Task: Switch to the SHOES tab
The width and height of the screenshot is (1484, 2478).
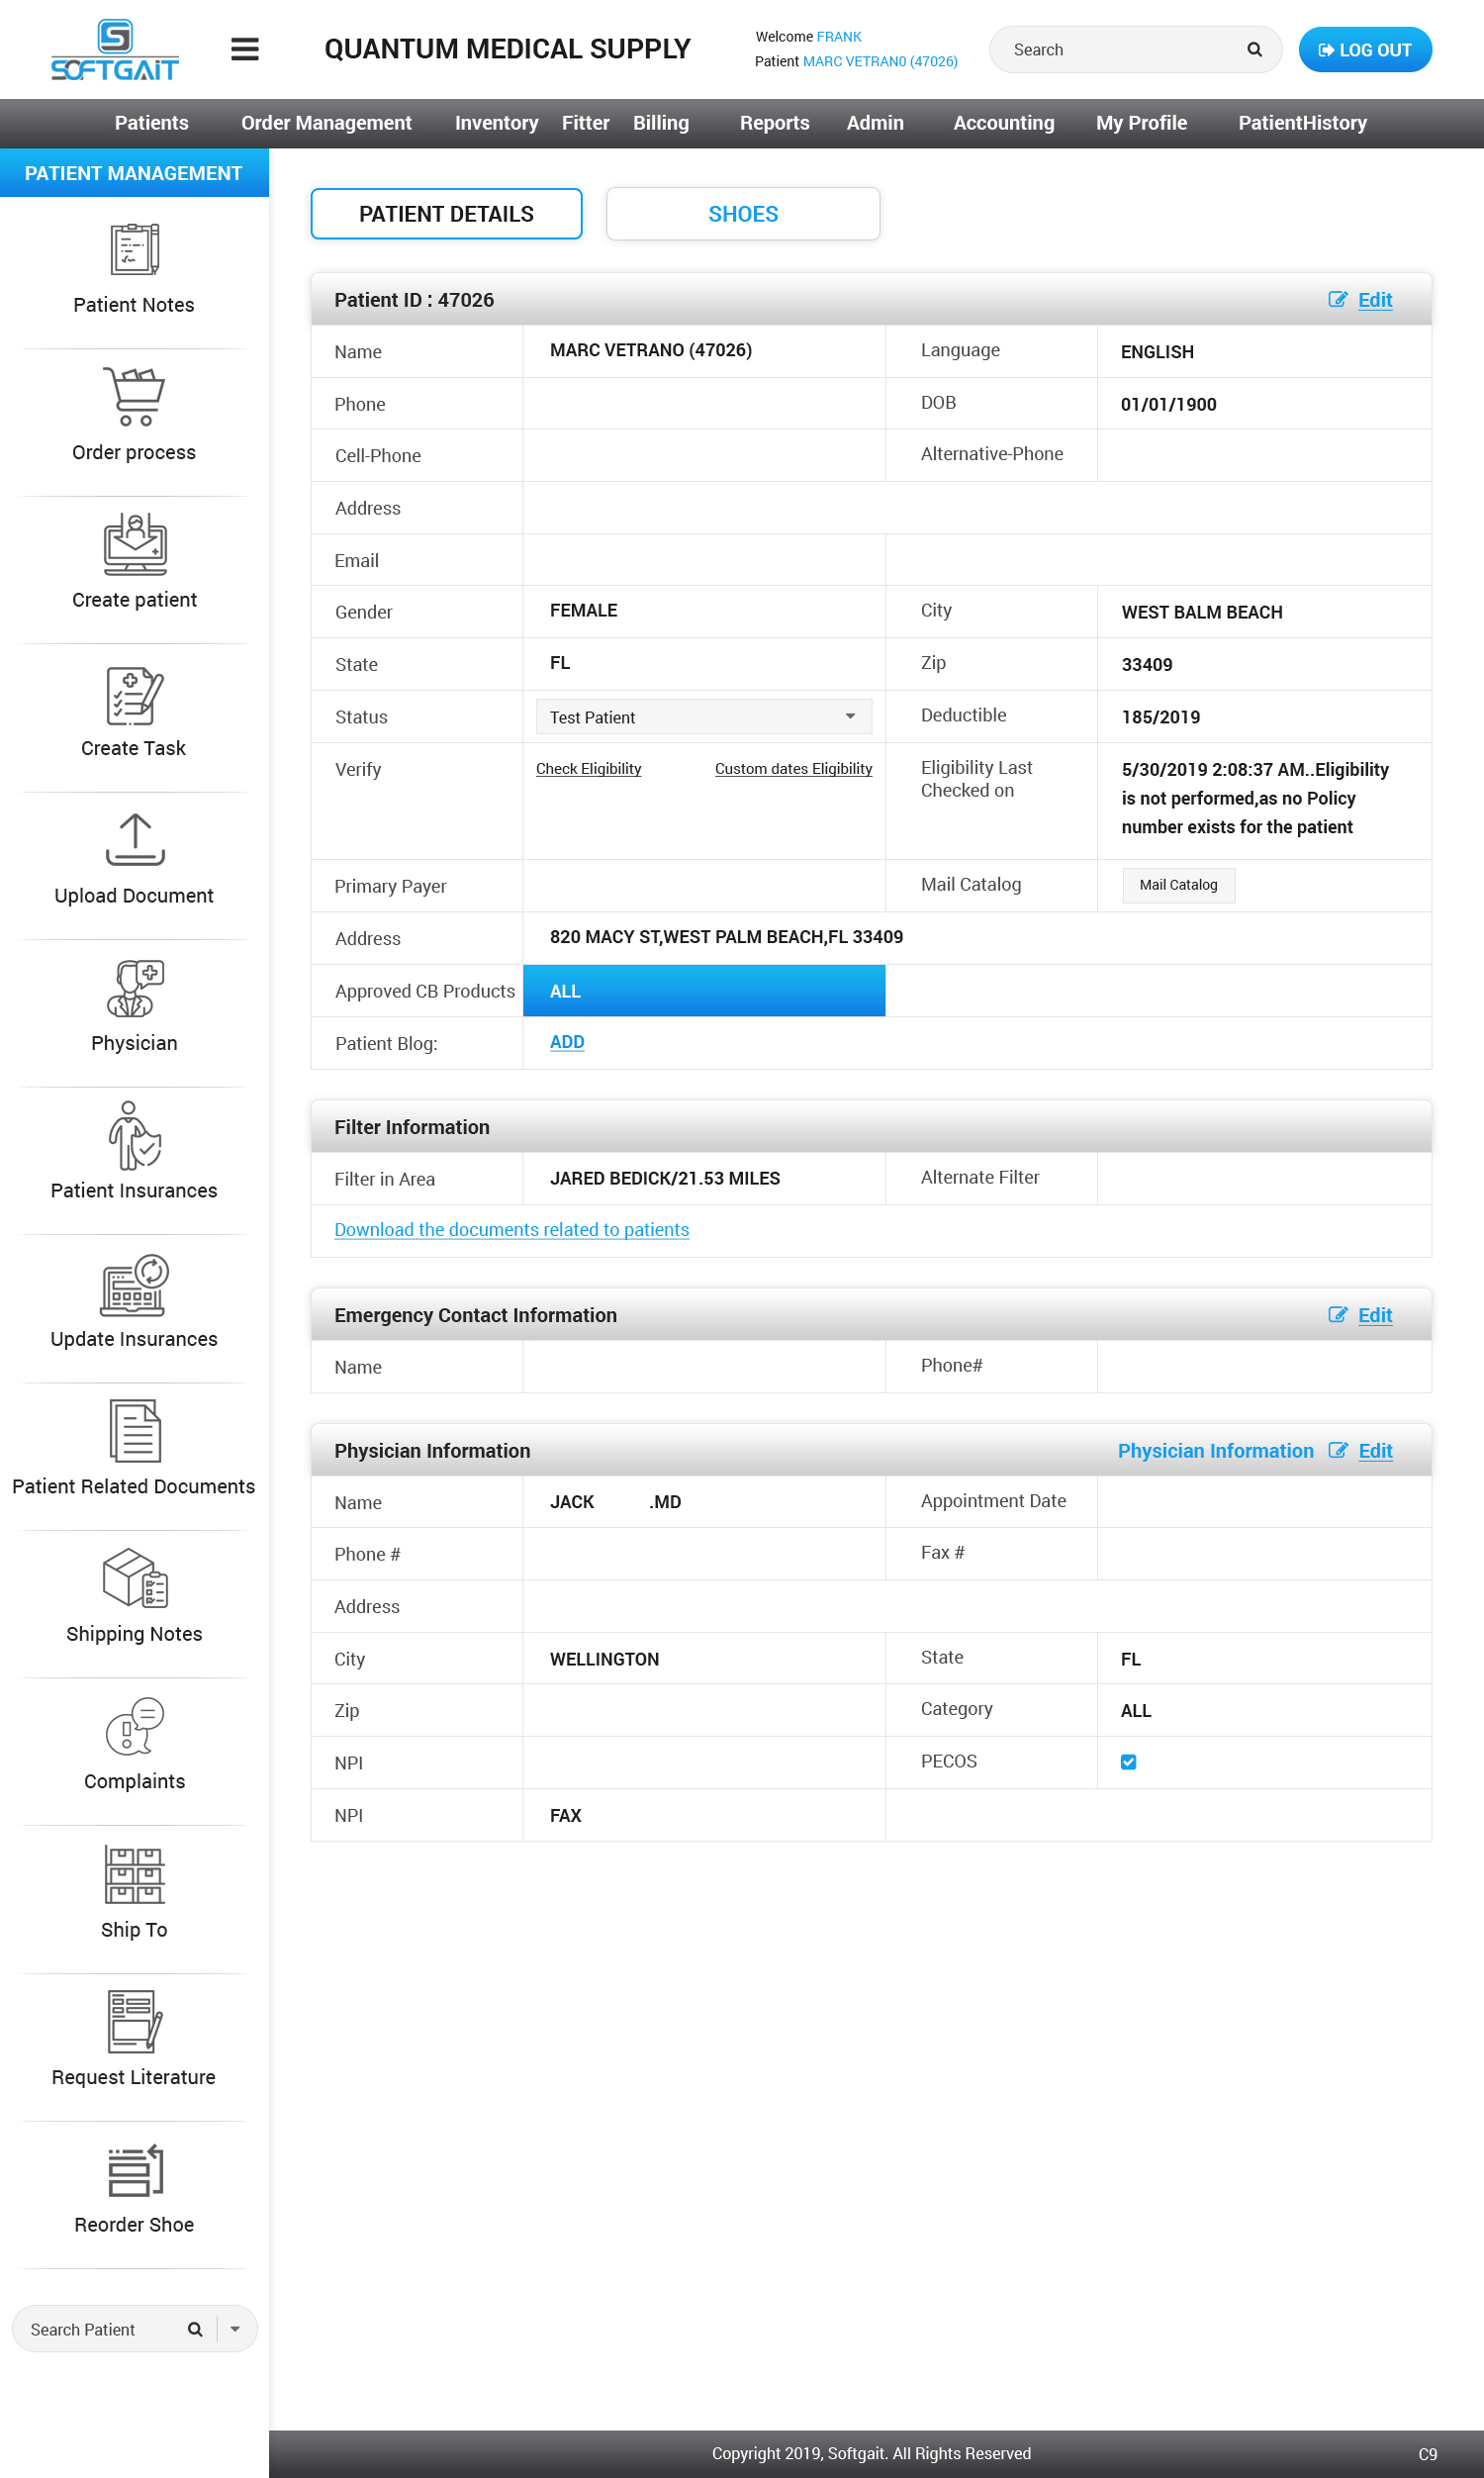Action: pos(742,214)
